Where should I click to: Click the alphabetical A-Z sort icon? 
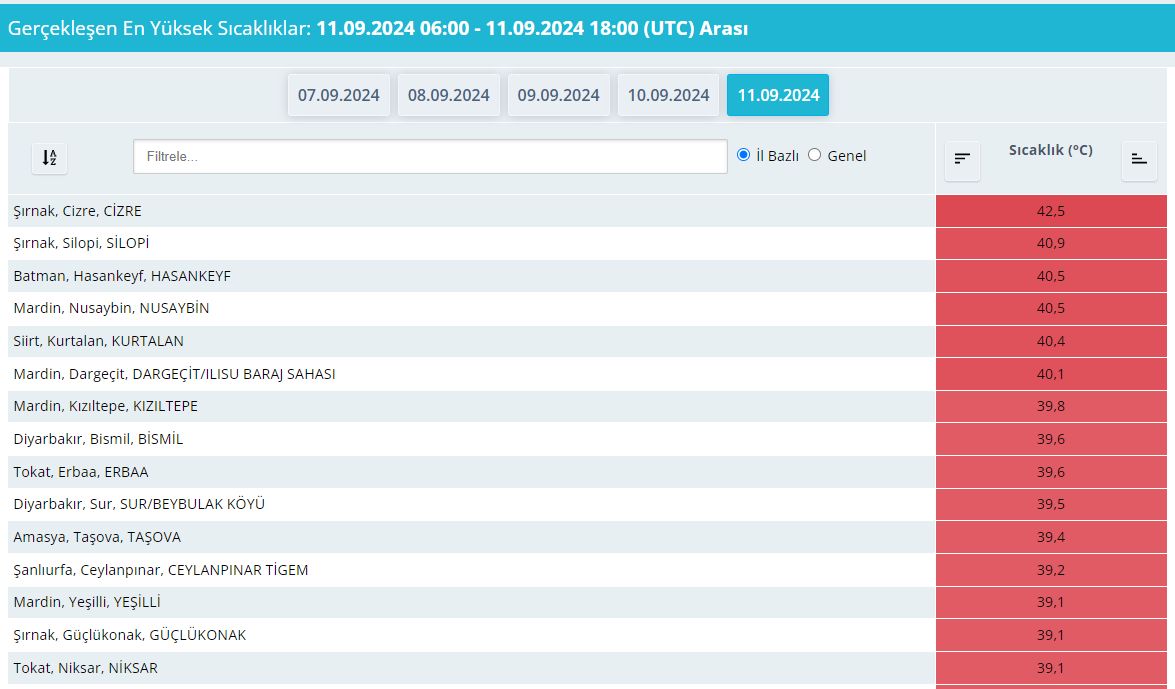click(49, 157)
